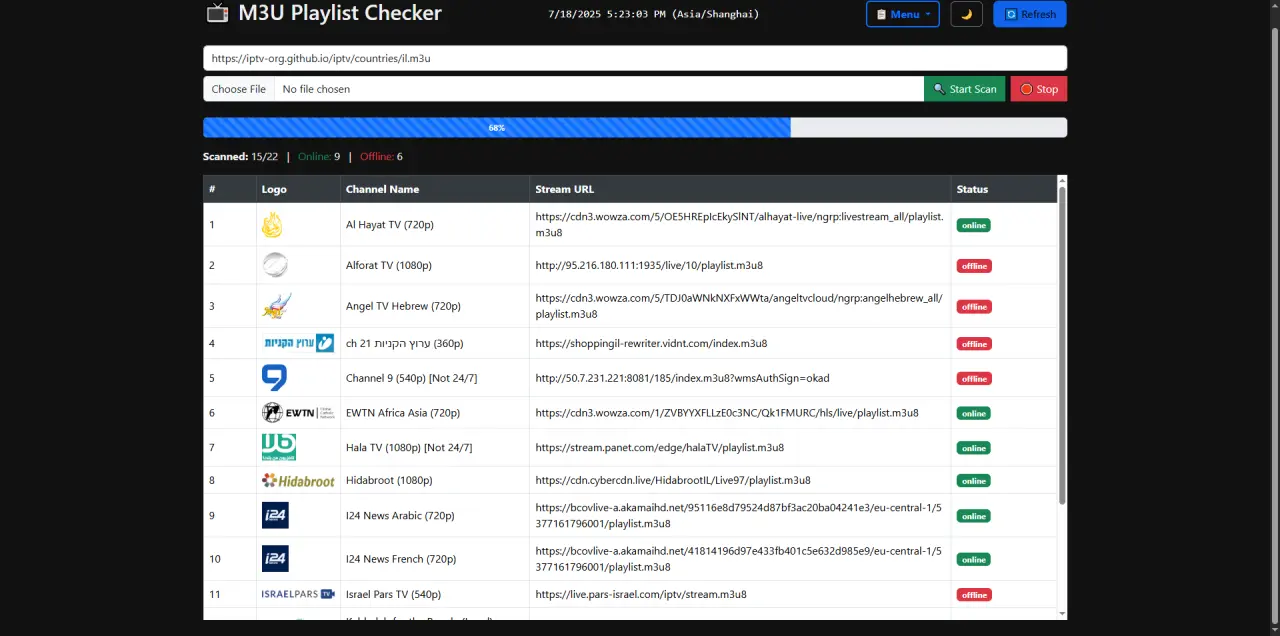Click the Hidabroot (1080p) channel name
The height and width of the screenshot is (636, 1280).
pyautogui.click(x=389, y=480)
